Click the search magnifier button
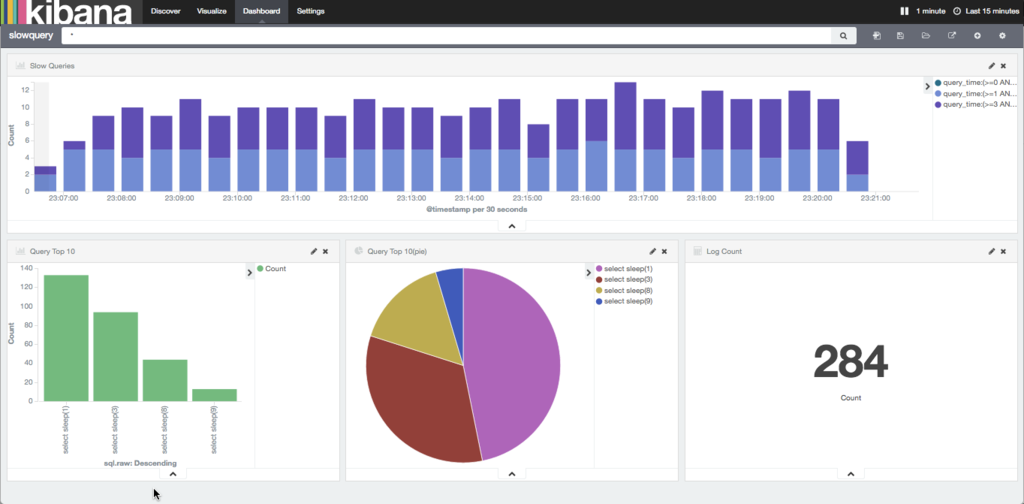 pyautogui.click(x=843, y=36)
